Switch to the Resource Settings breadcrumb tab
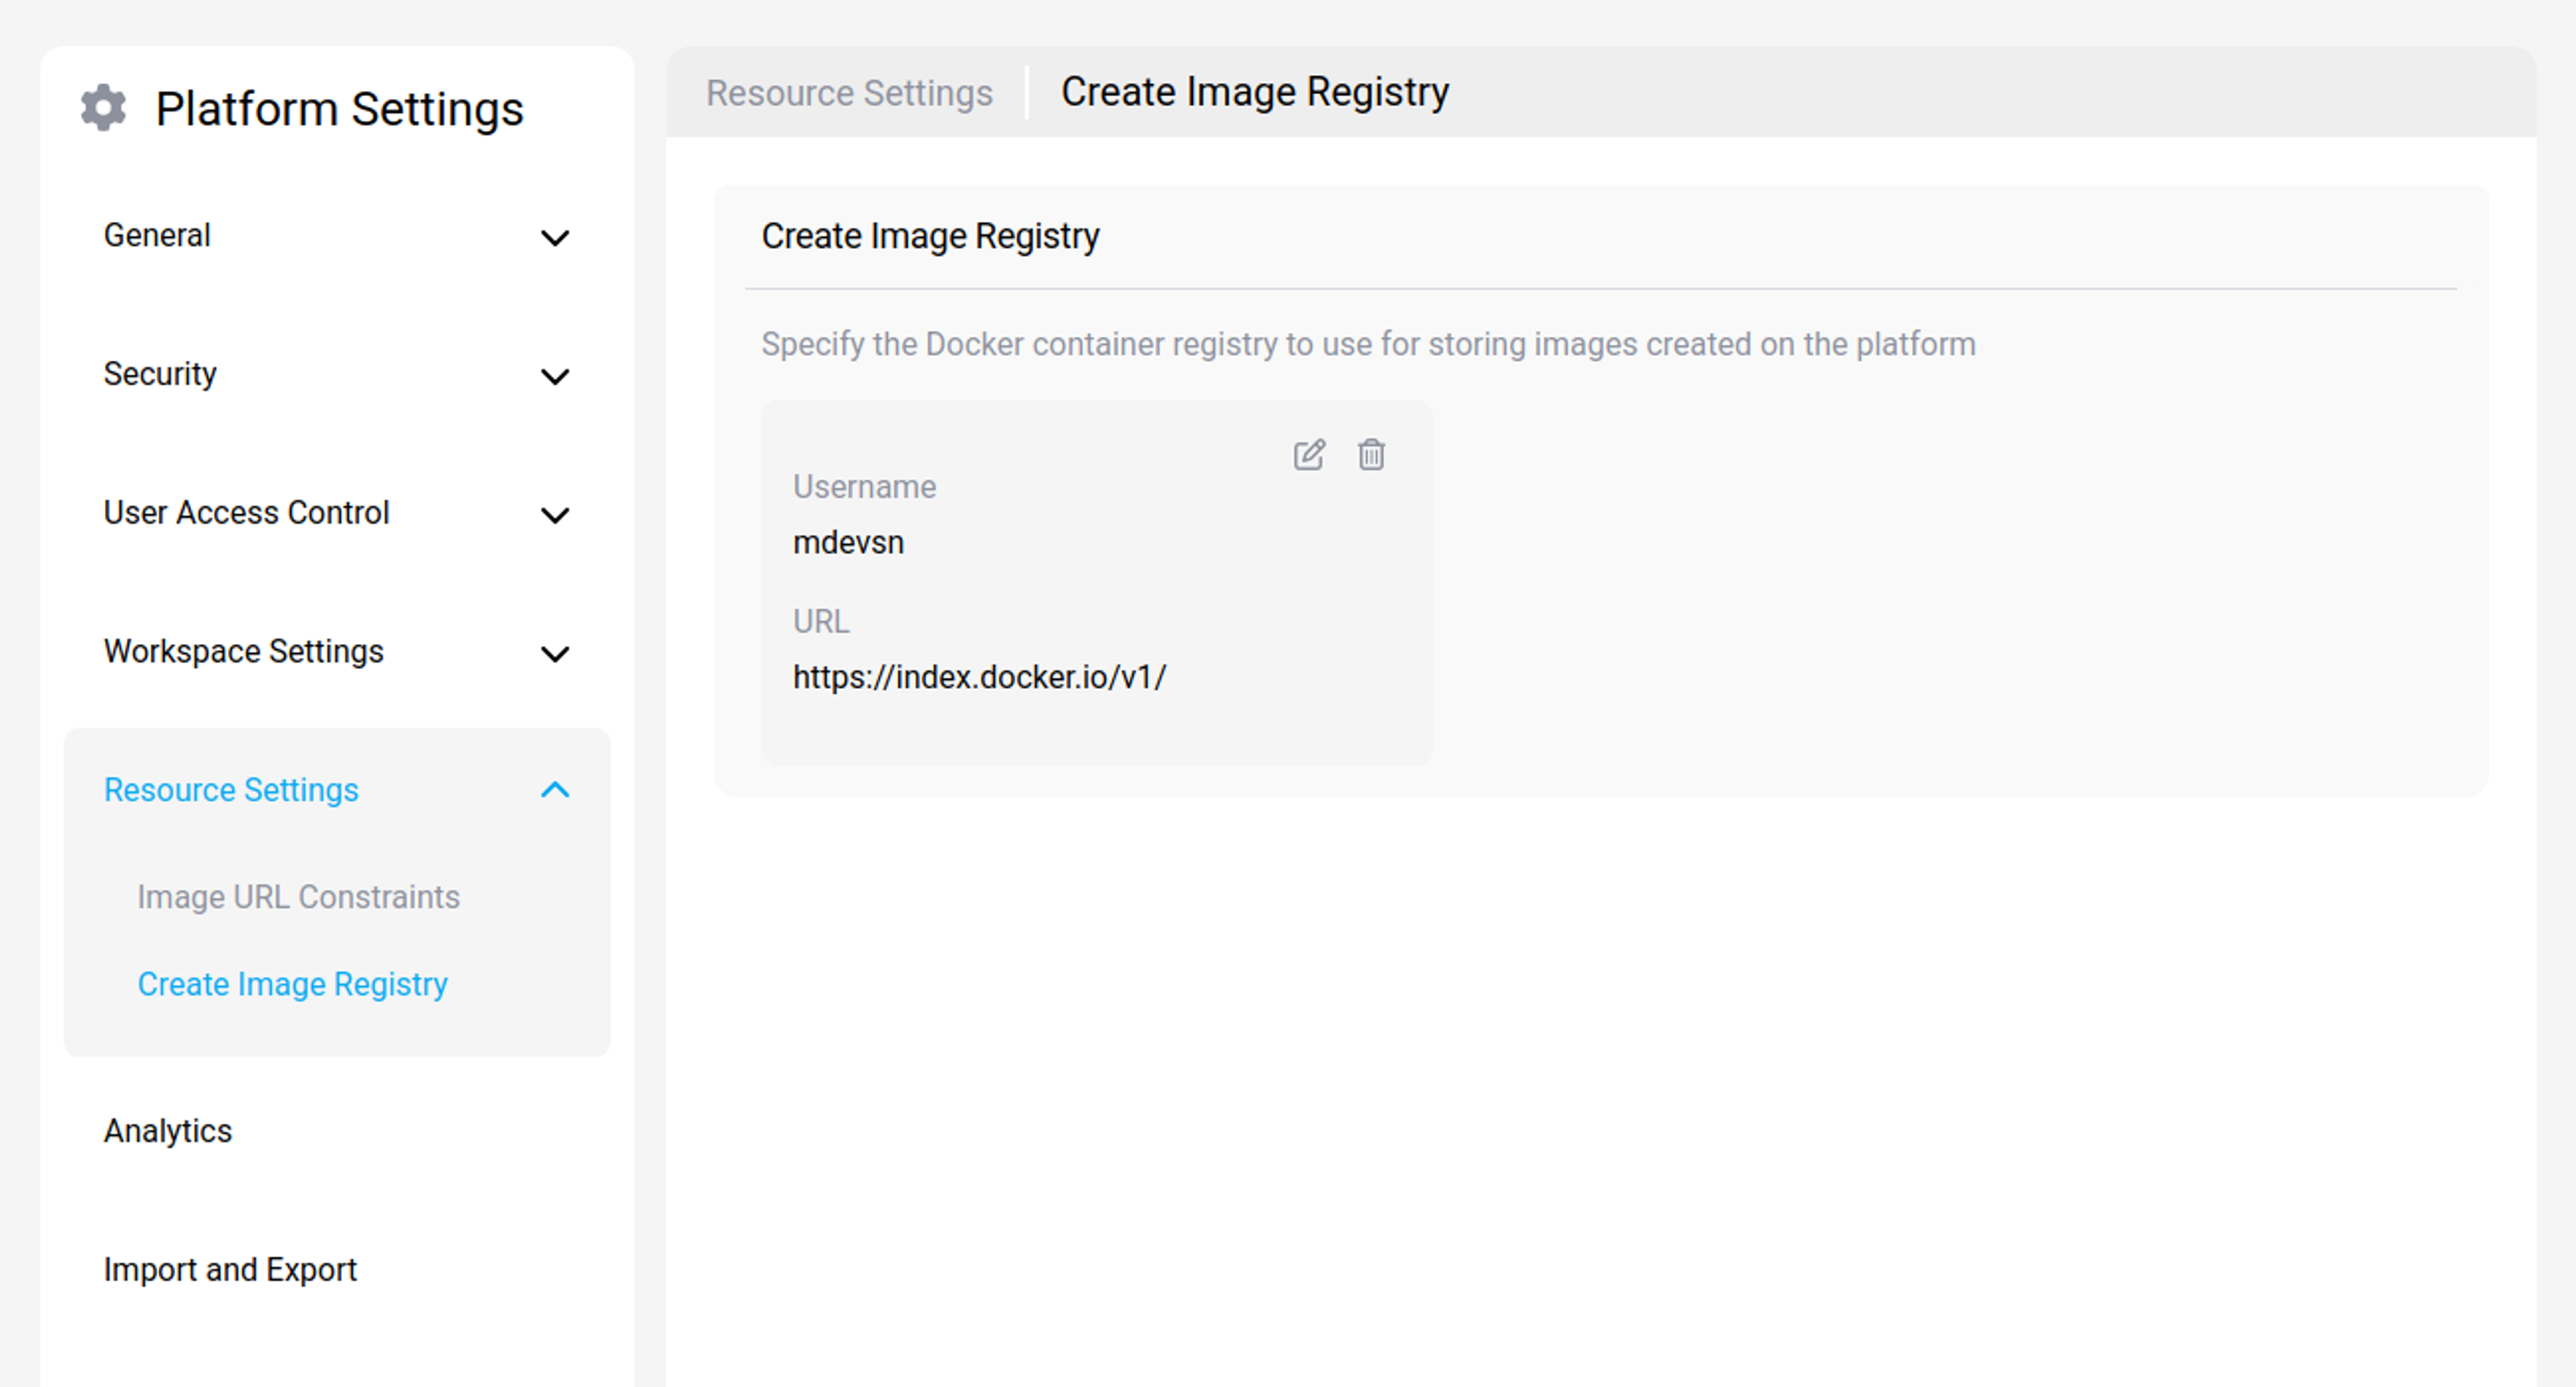 849,93
